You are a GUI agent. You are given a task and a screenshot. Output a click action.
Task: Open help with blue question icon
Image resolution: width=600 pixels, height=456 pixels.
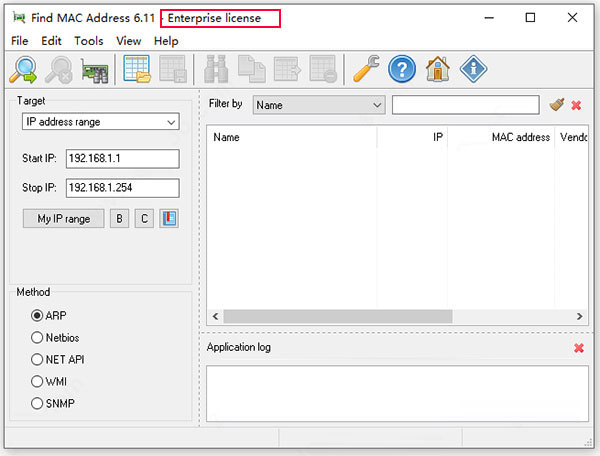(402, 69)
